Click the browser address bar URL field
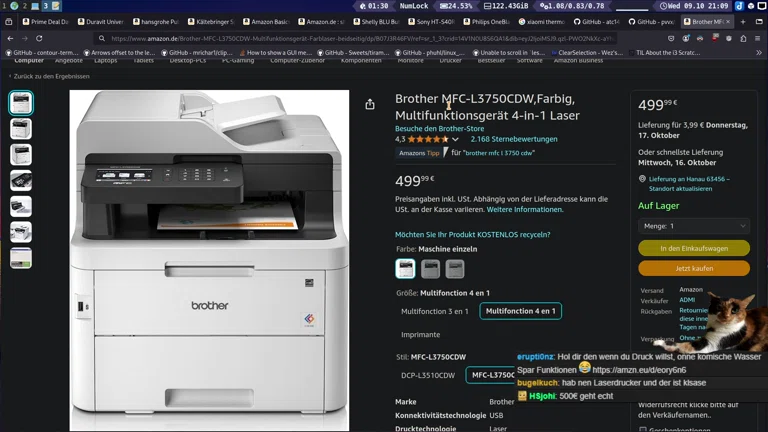Screen dimensions: 768x432 [360, 38]
